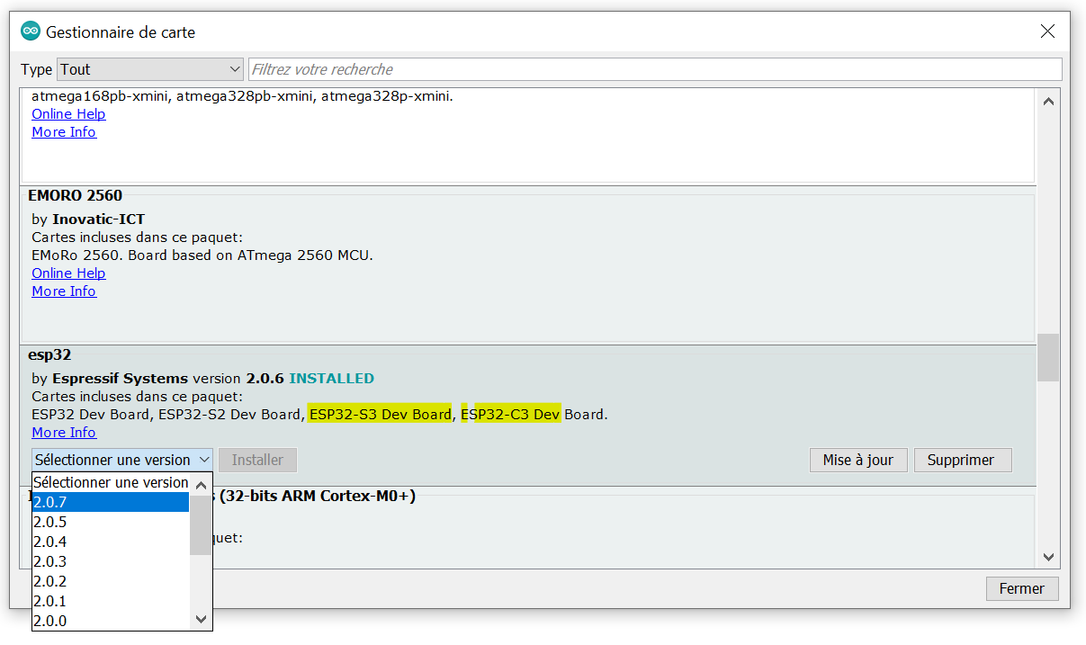
Task: Click the Supprimer button for esp32
Action: click(962, 460)
